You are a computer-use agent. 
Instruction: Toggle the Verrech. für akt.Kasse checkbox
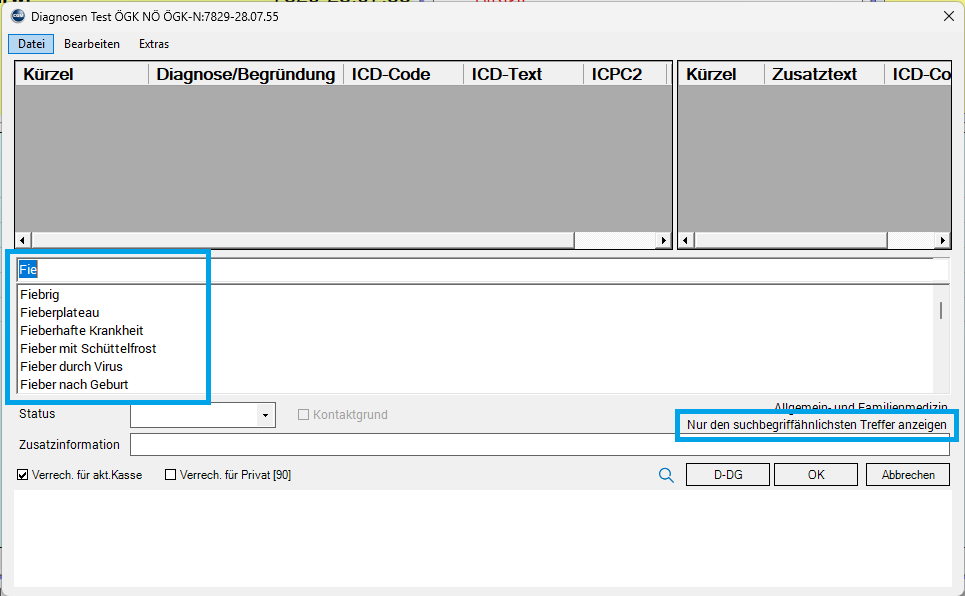[23, 475]
